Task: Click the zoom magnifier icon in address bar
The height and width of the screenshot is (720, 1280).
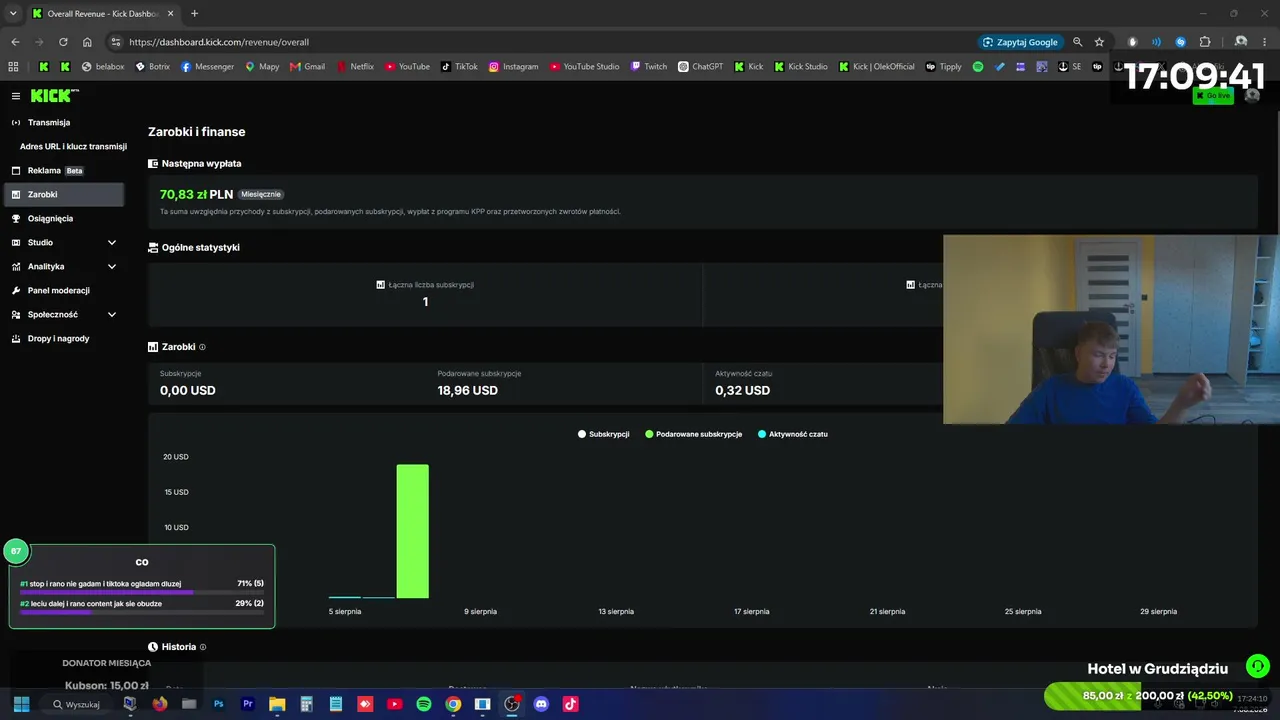Action: coord(1077,42)
